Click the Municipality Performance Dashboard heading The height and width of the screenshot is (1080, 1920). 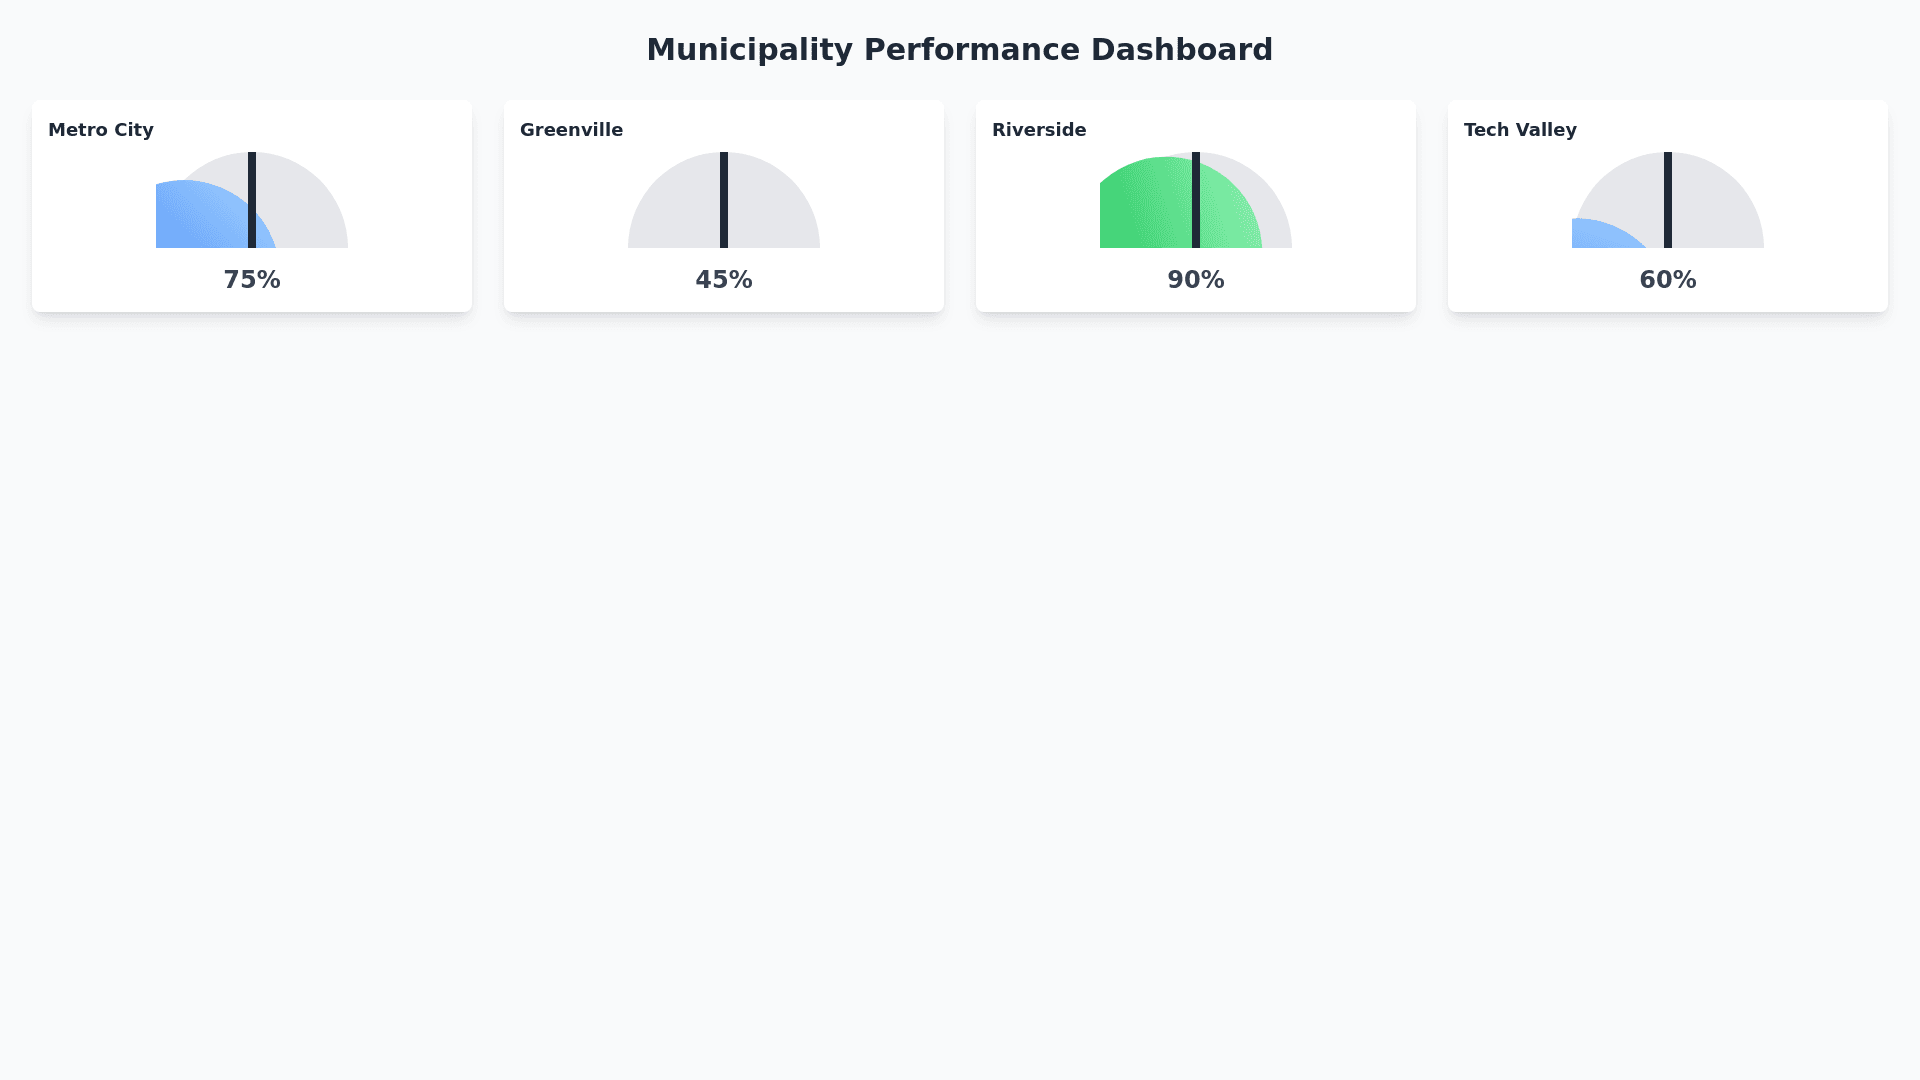click(959, 50)
